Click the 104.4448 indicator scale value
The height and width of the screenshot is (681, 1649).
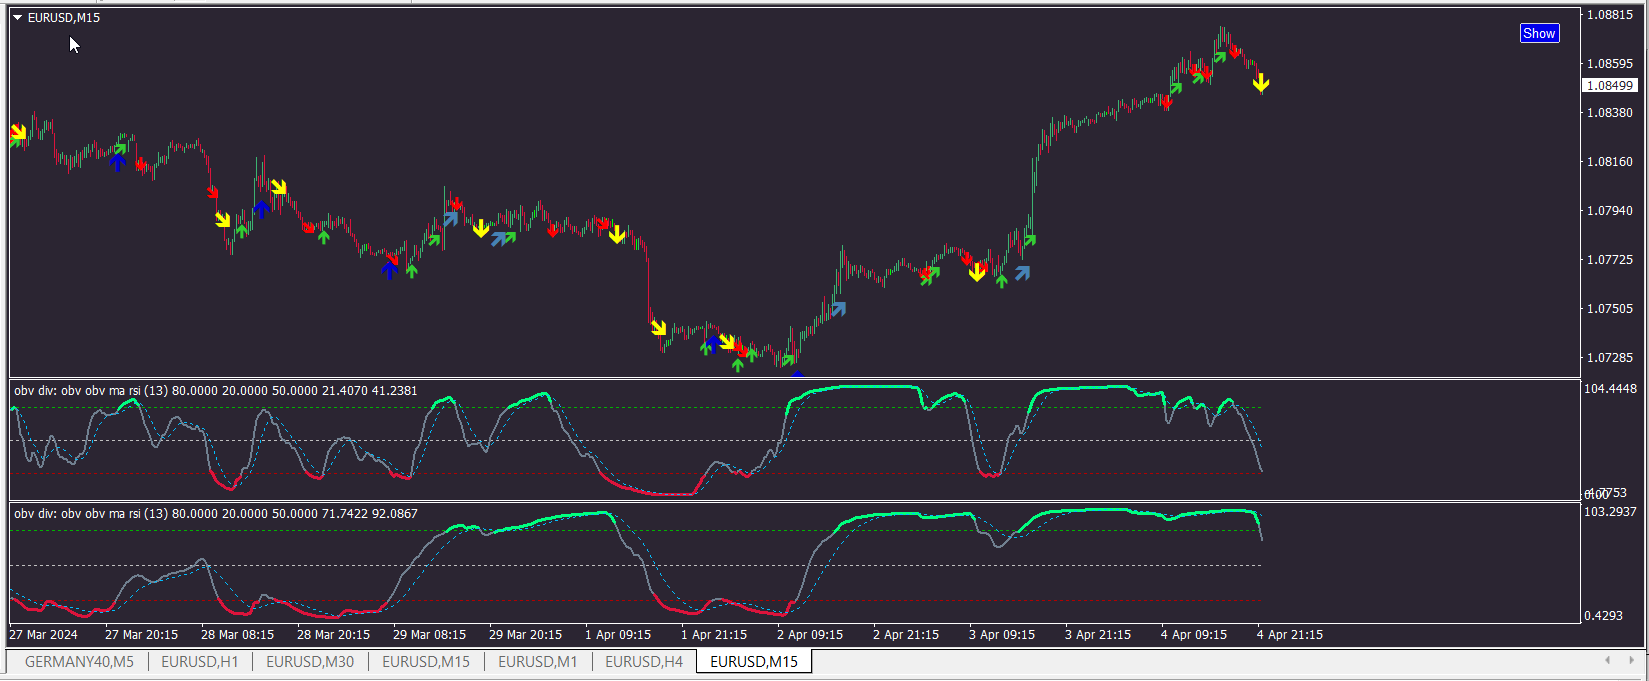pyautogui.click(x=1611, y=389)
